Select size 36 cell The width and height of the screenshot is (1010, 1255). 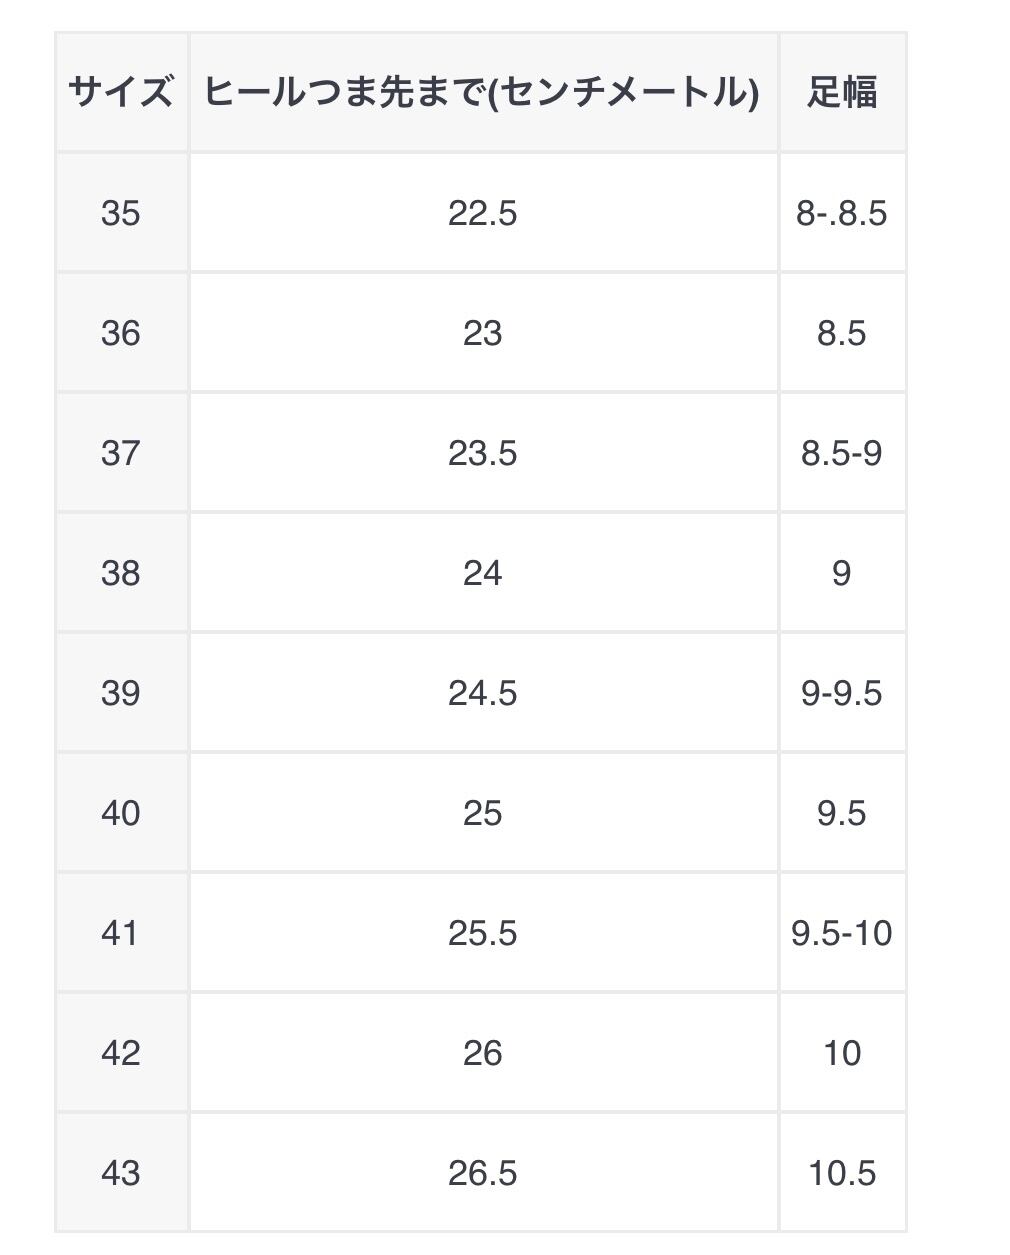pyautogui.click(x=121, y=333)
